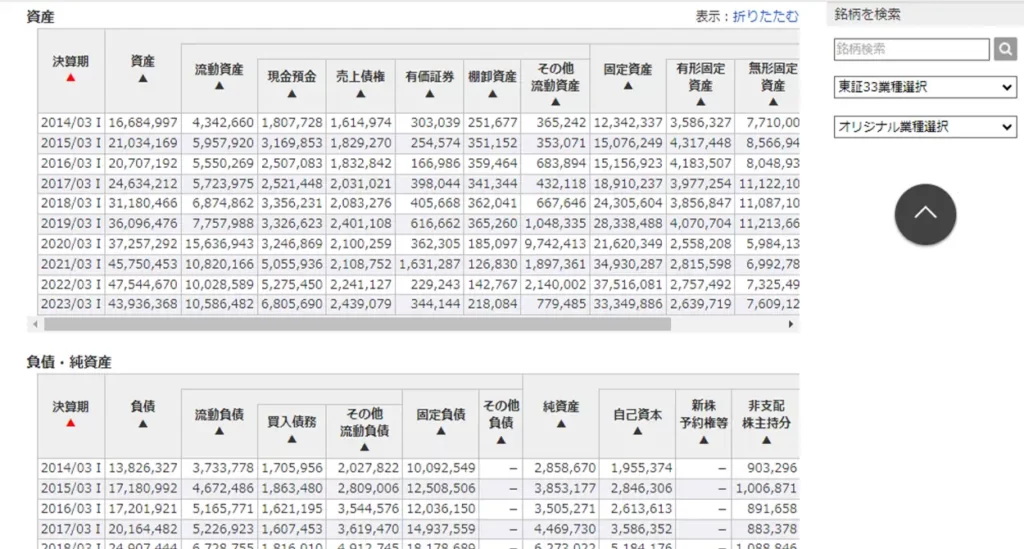The width and height of the screenshot is (1024, 549).
Task: Click into the 銘柄検索 input field
Action: click(911, 49)
